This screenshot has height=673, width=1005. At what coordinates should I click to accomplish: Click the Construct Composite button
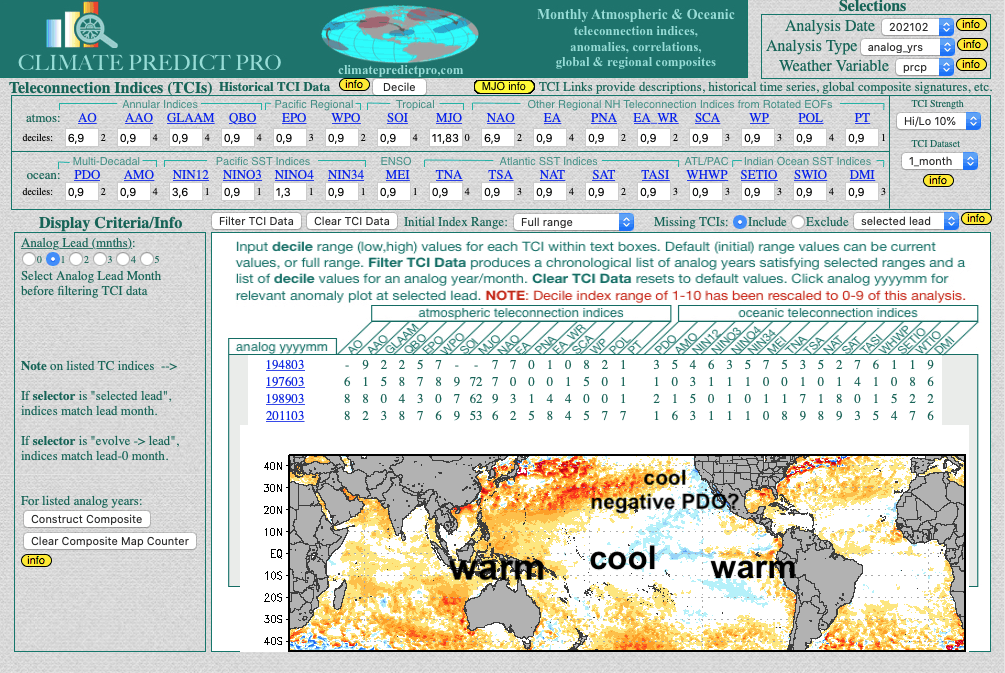(x=87, y=519)
